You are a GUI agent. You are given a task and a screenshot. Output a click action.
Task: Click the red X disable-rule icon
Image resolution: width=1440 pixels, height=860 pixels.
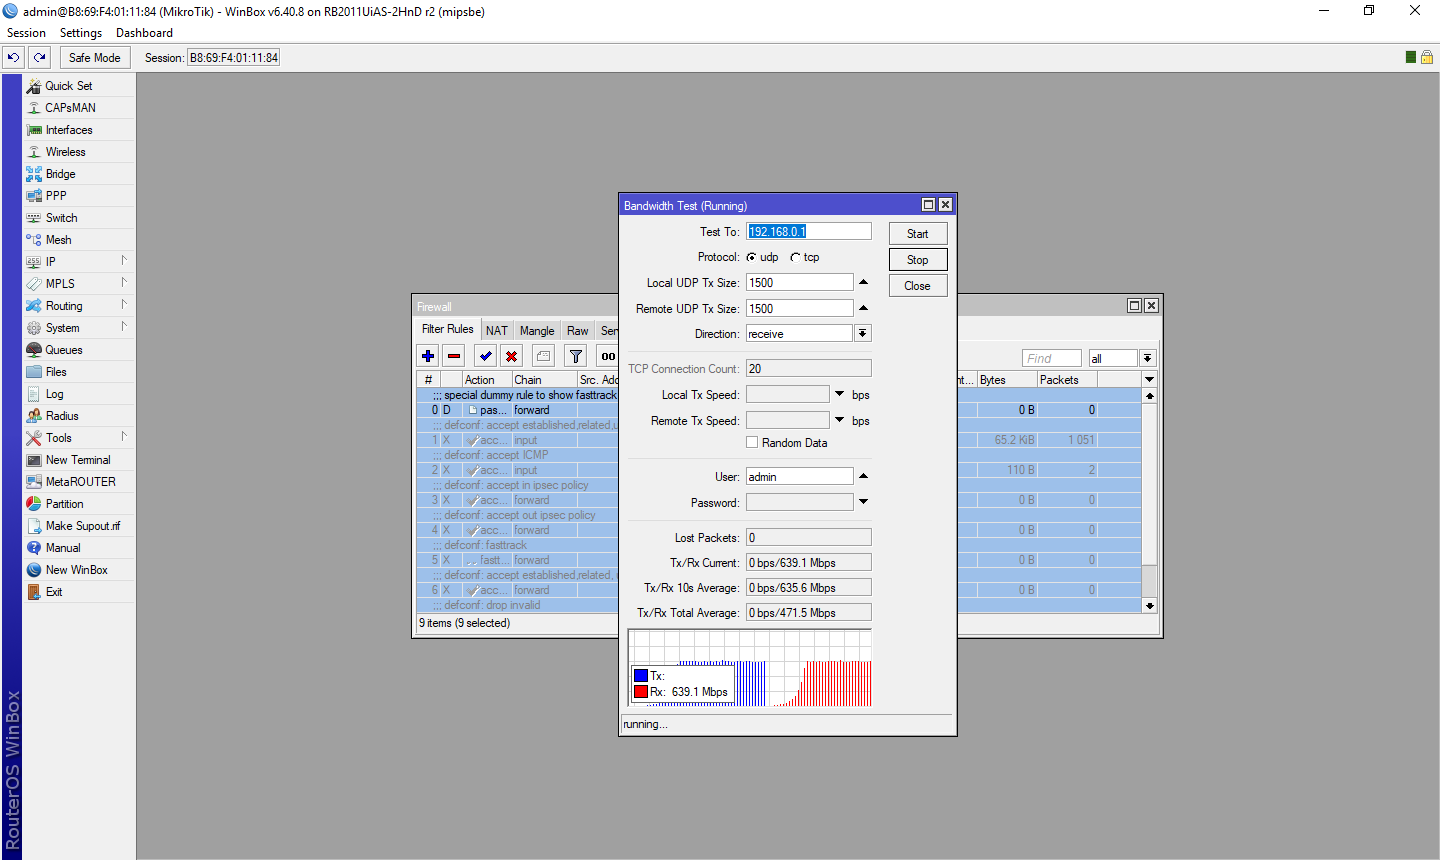point(512,356)
